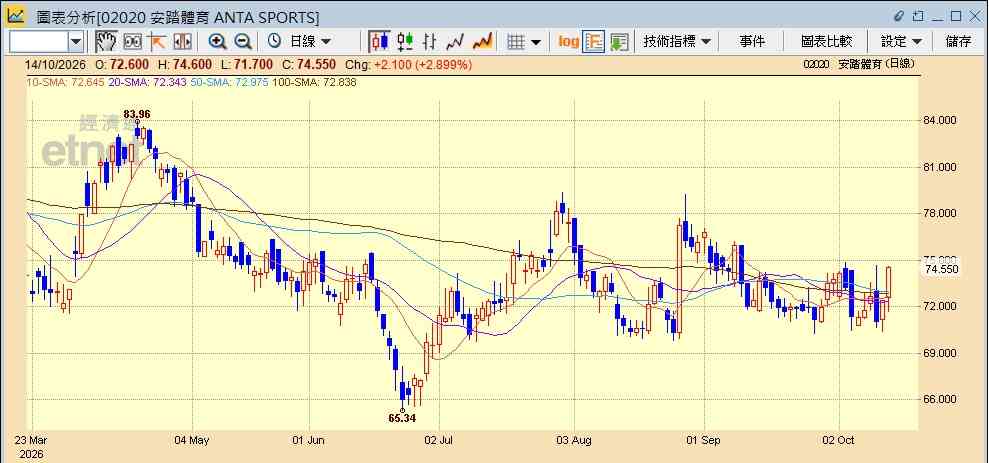Switch to line chart type
Image resolution: width=989 pixels, height=463 pixels.
point(455,42)
